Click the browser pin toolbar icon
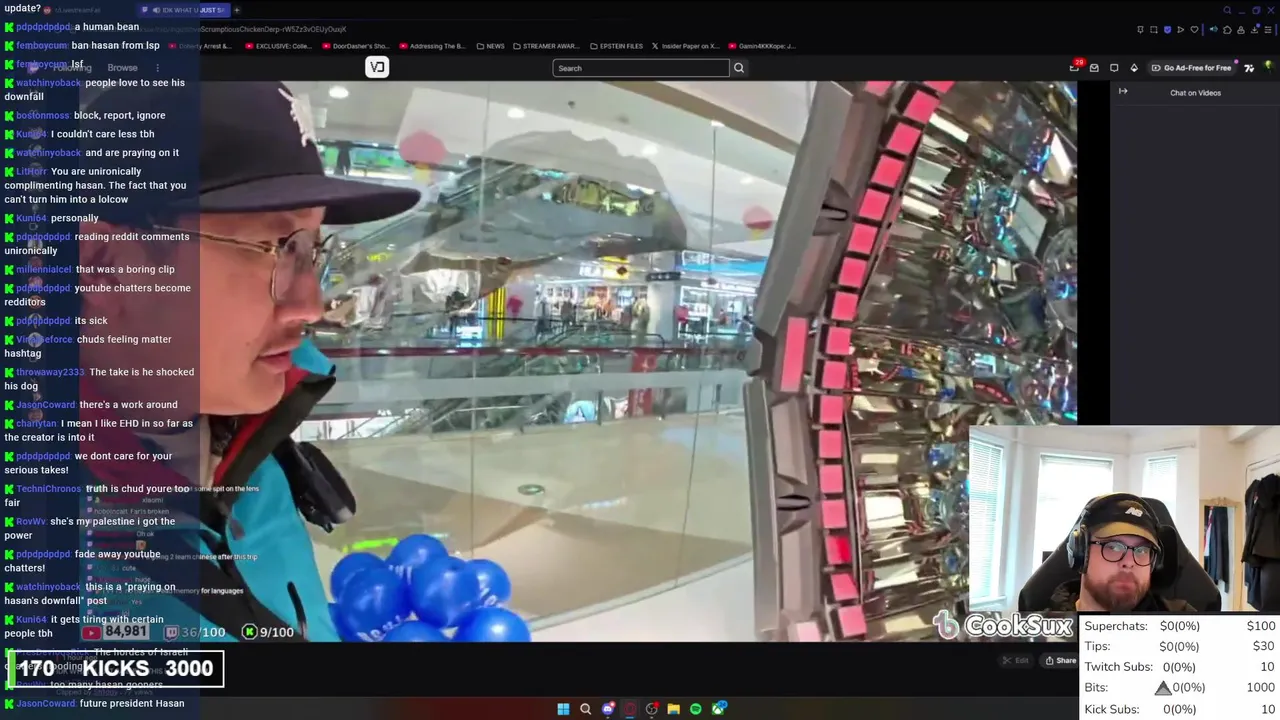 [x=1141, y=30]
